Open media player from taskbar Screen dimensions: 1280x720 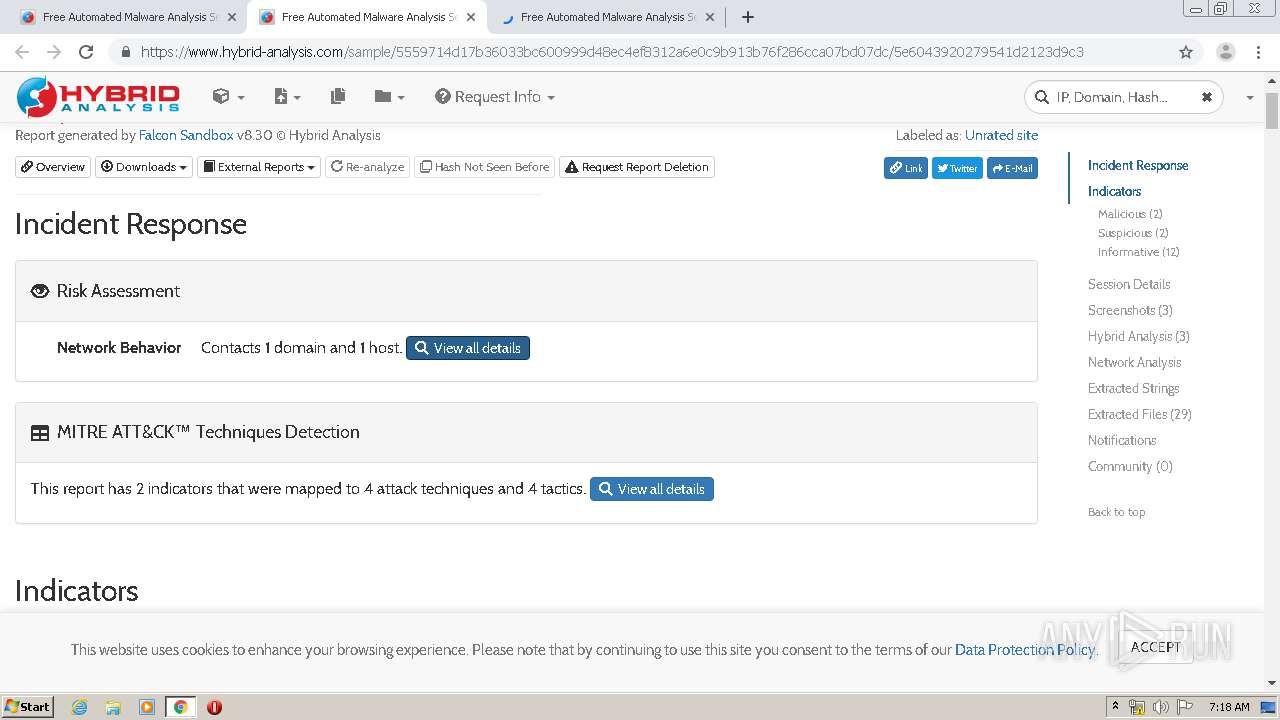[146, 707]
